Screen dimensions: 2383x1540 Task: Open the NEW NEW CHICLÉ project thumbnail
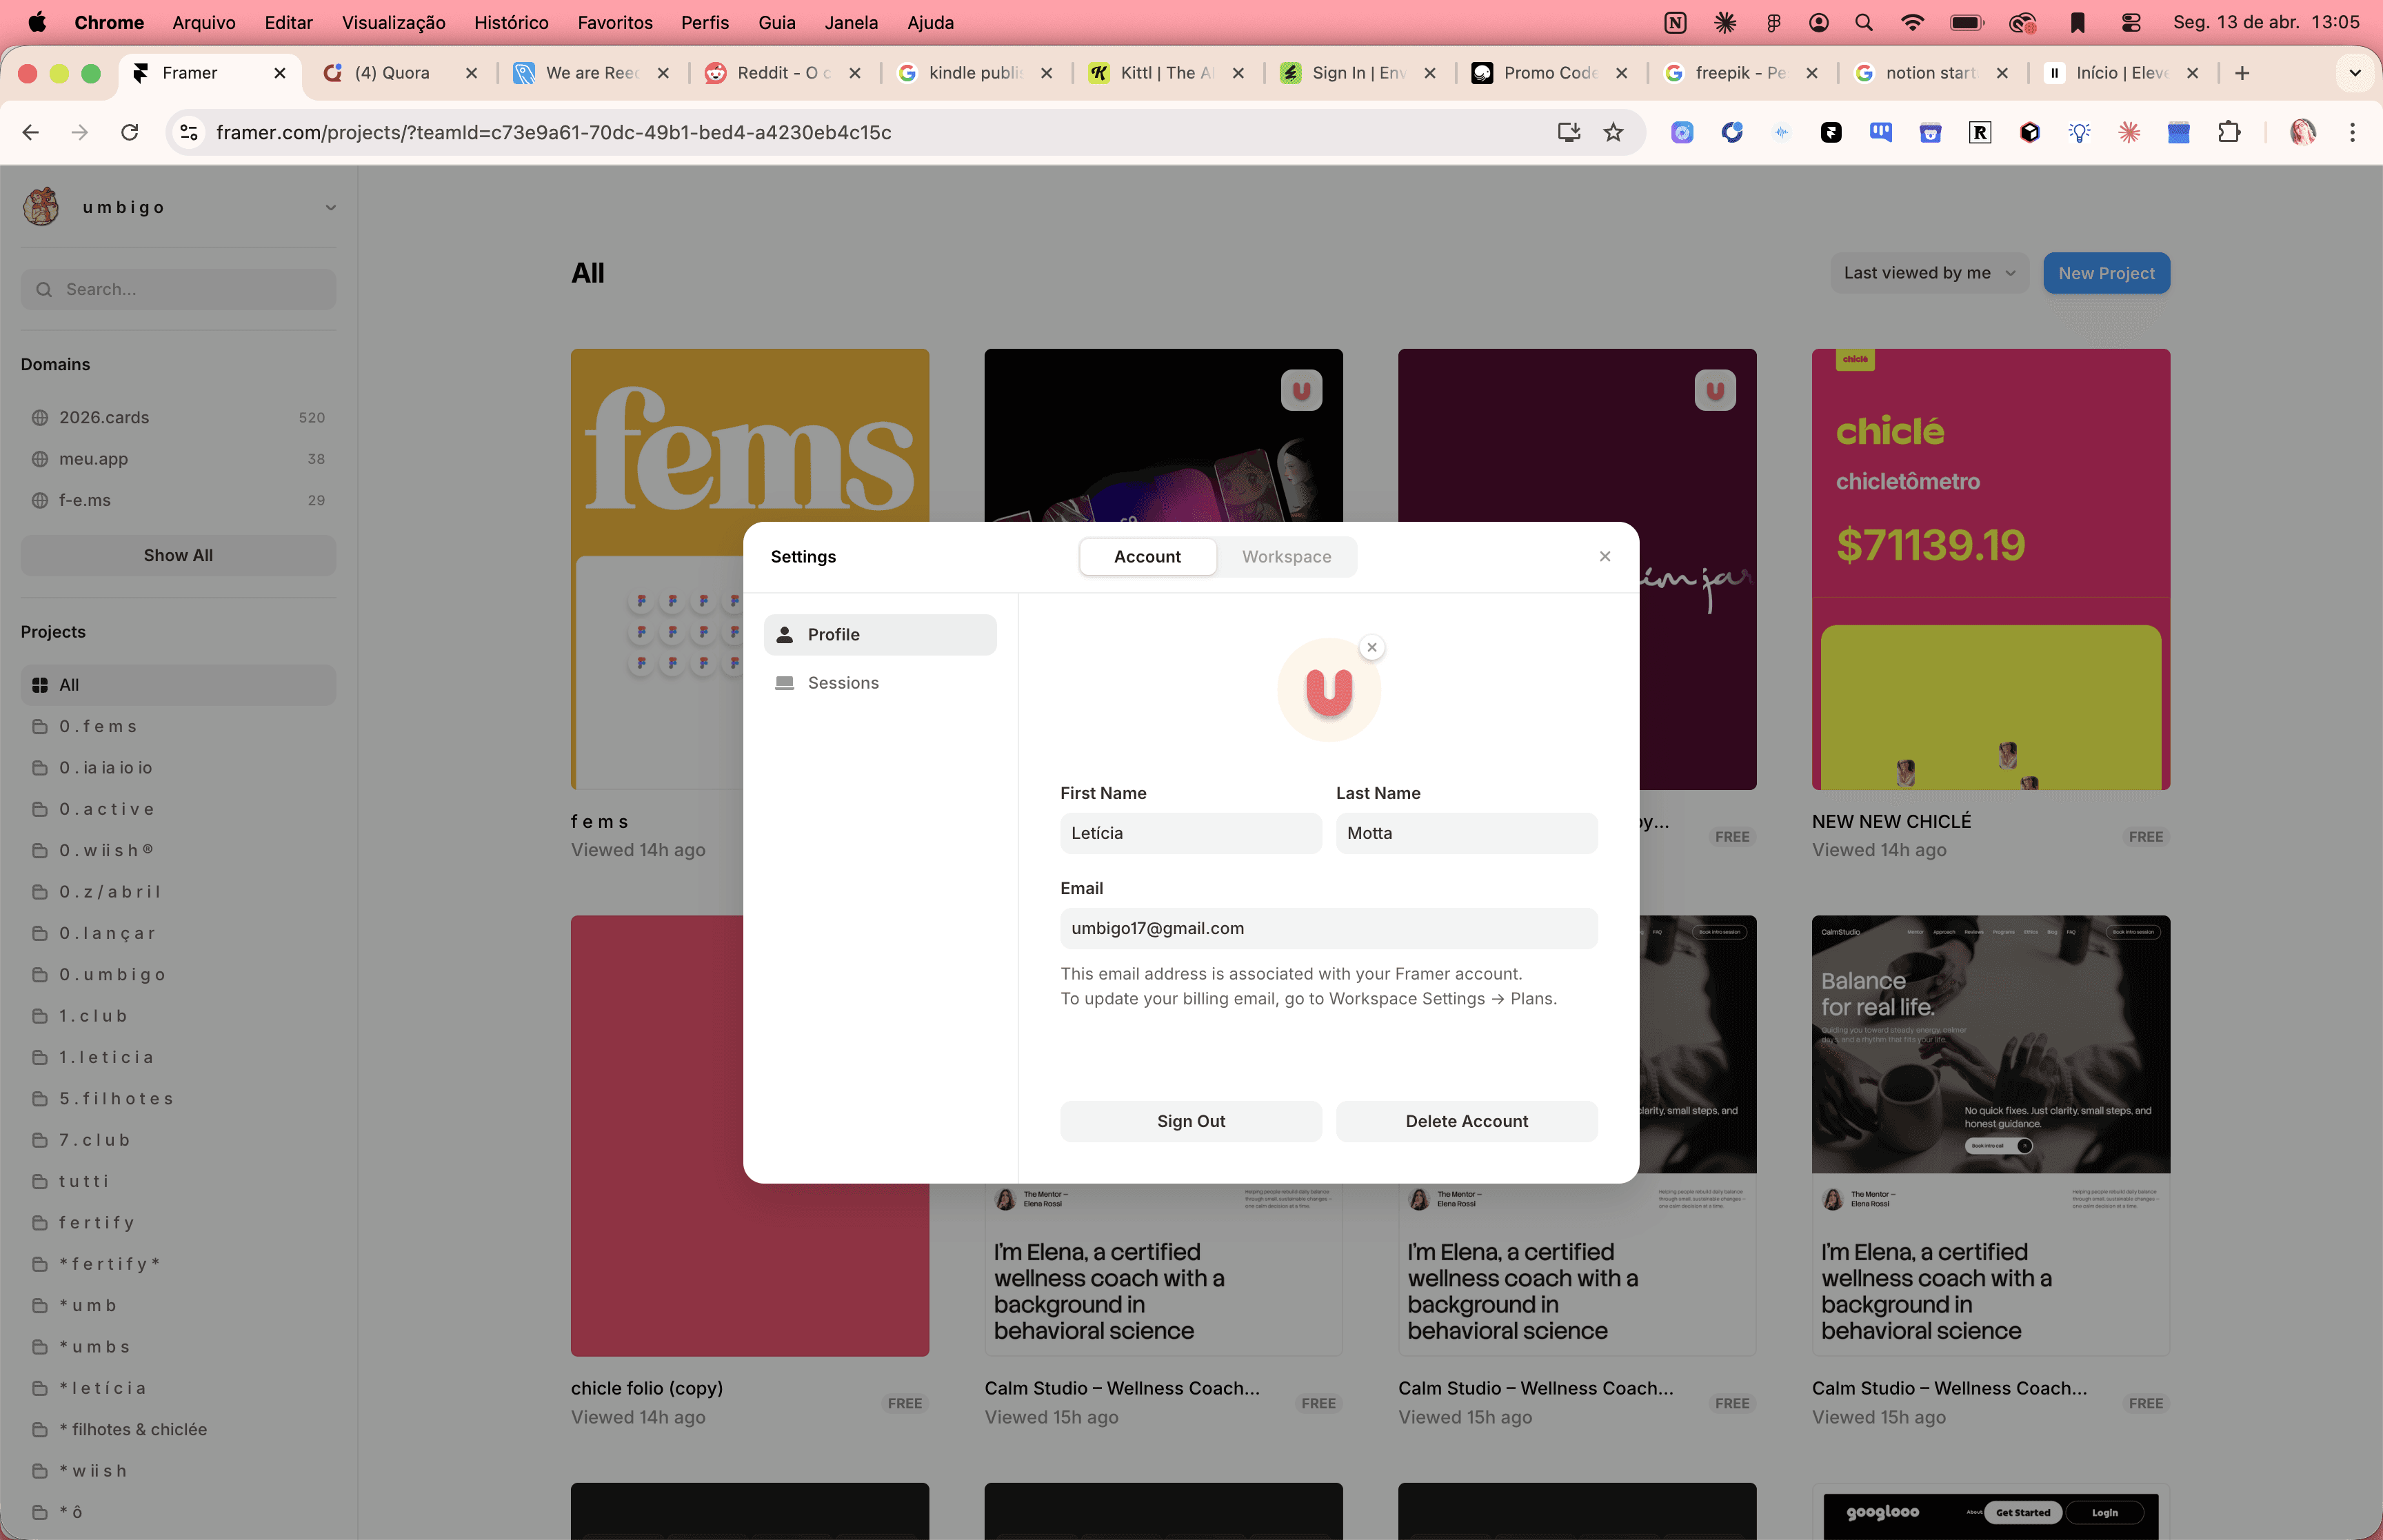1990,569
